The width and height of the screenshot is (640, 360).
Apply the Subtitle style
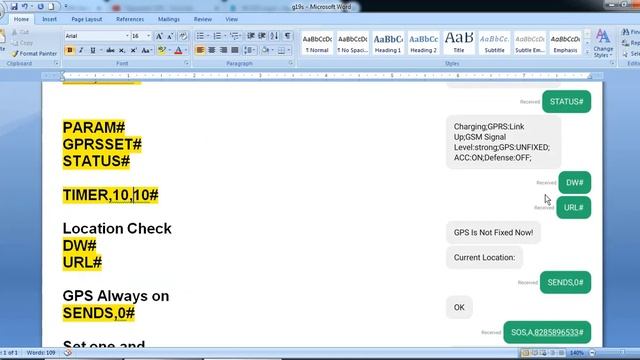[494, 43]
